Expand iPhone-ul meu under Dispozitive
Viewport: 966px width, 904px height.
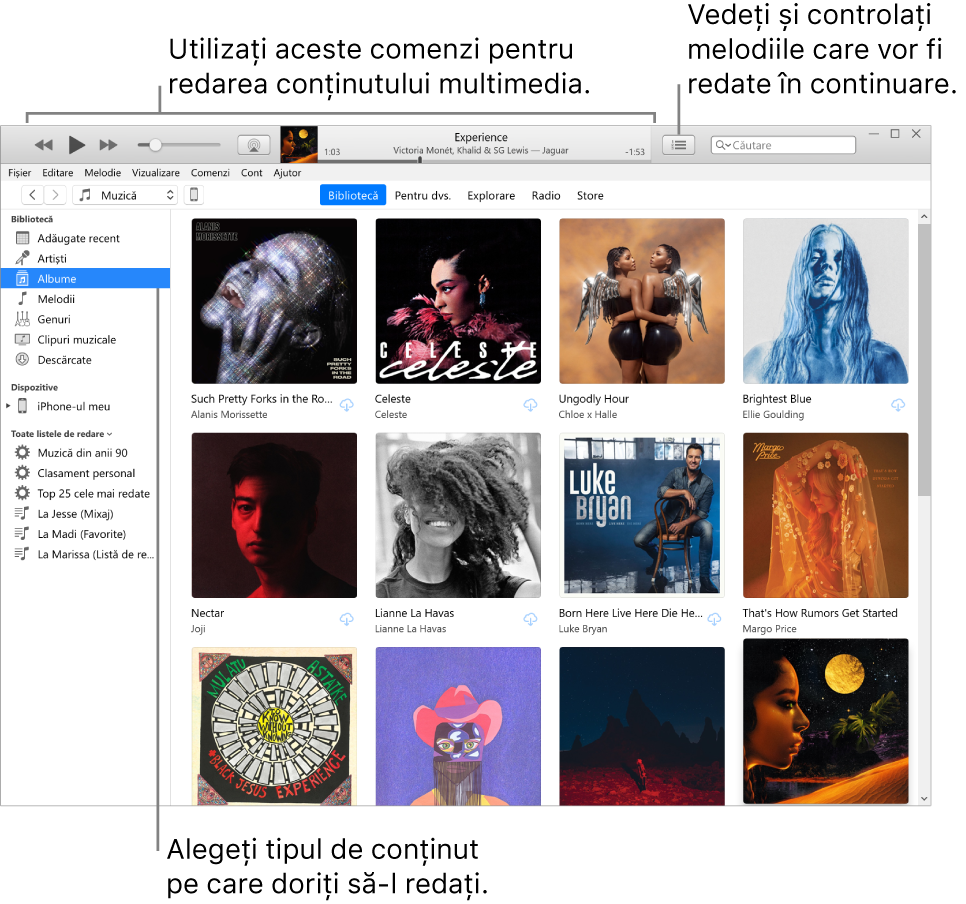(x=8, y=406)
